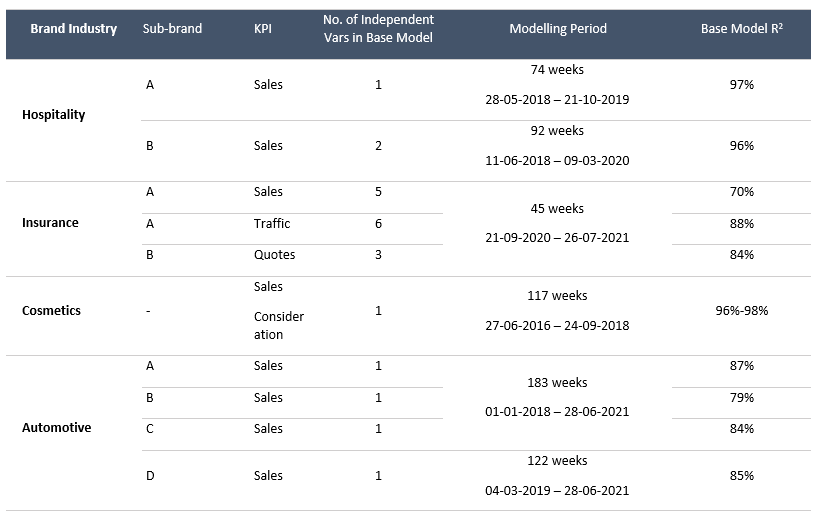Click the Quotes KPI cell

(275, 255)
